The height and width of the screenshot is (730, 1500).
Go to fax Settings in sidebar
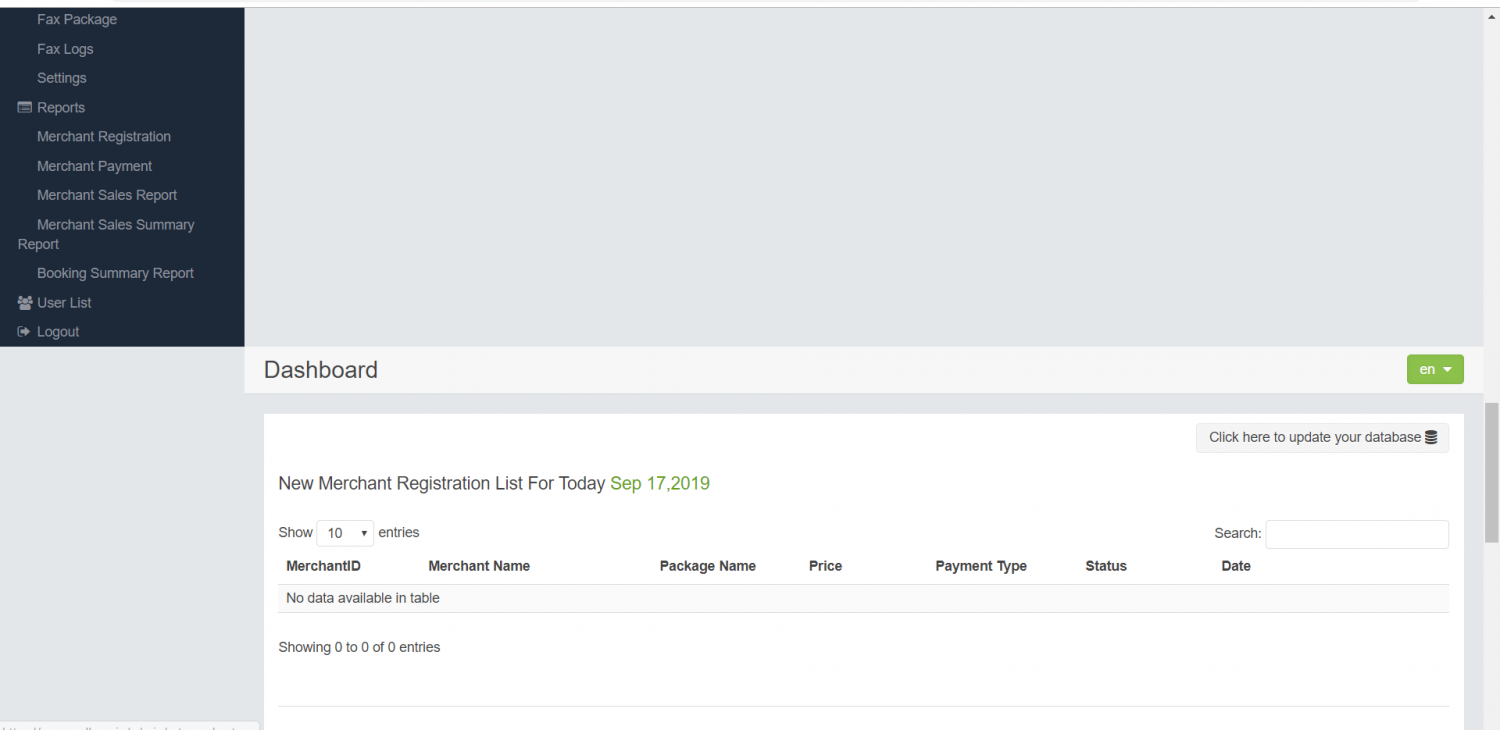coord(62,78)
